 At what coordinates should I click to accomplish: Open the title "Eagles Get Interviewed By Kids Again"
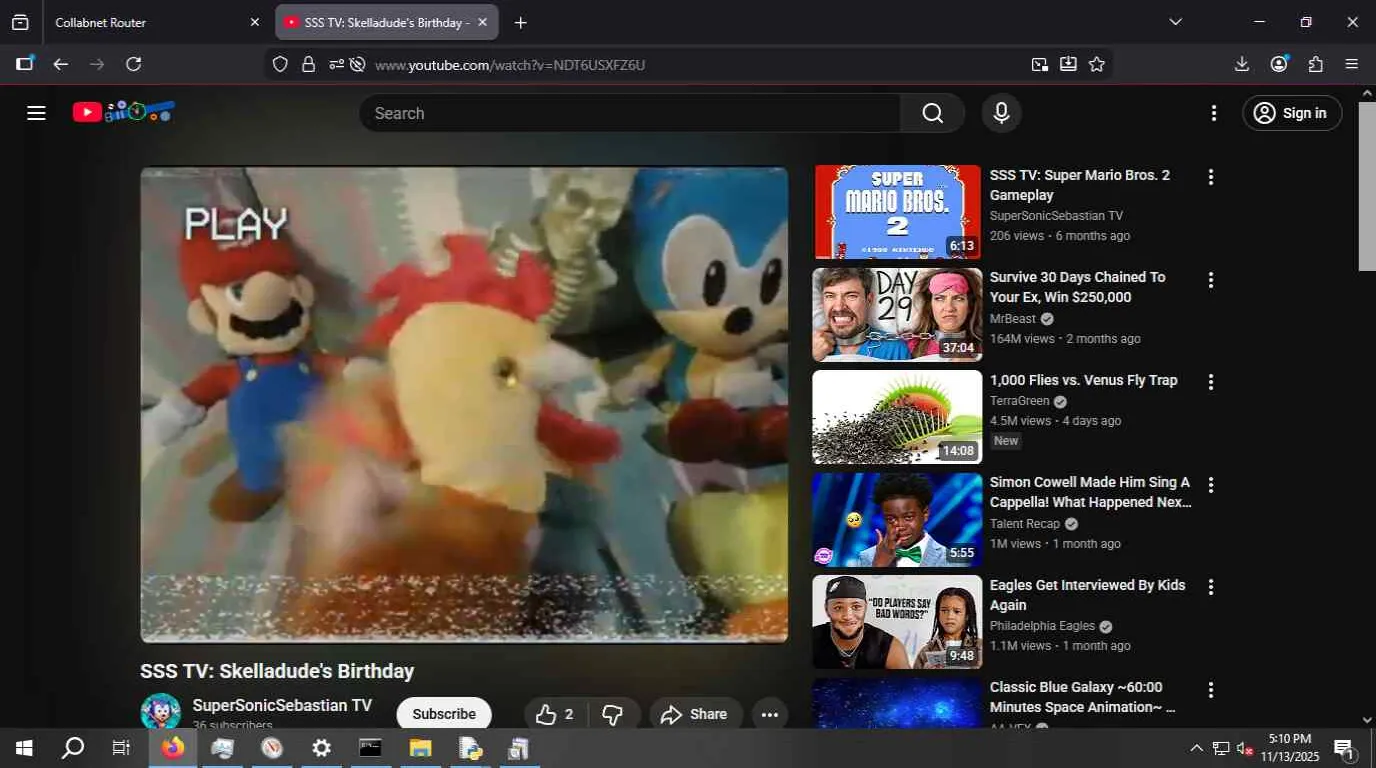click(x=1088, y=595)
